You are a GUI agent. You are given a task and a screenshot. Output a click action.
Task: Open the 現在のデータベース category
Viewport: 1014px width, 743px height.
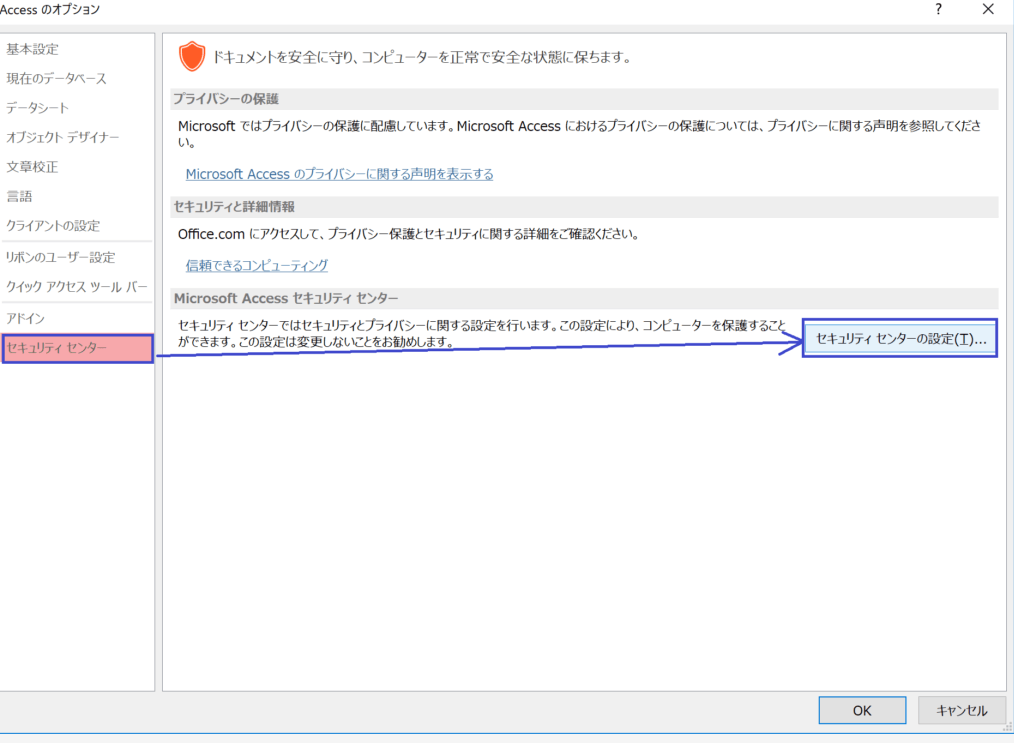[56, 78]
